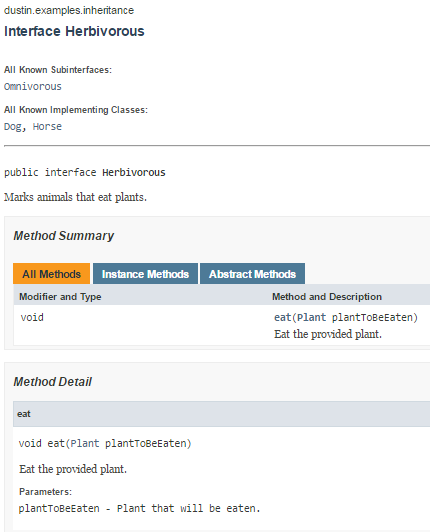Open Plant type link in method summary row
430x532 pixels.
pos(312,318)
